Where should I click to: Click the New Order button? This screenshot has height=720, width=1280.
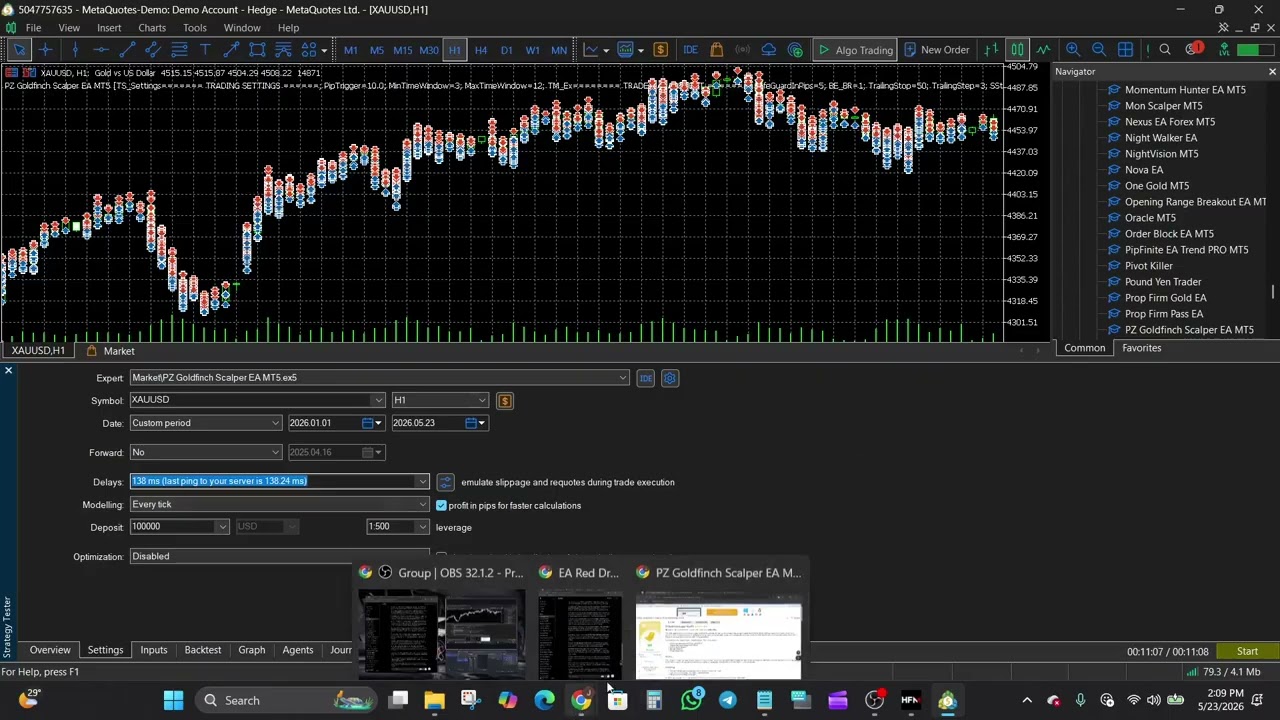(x=937, y=50)
